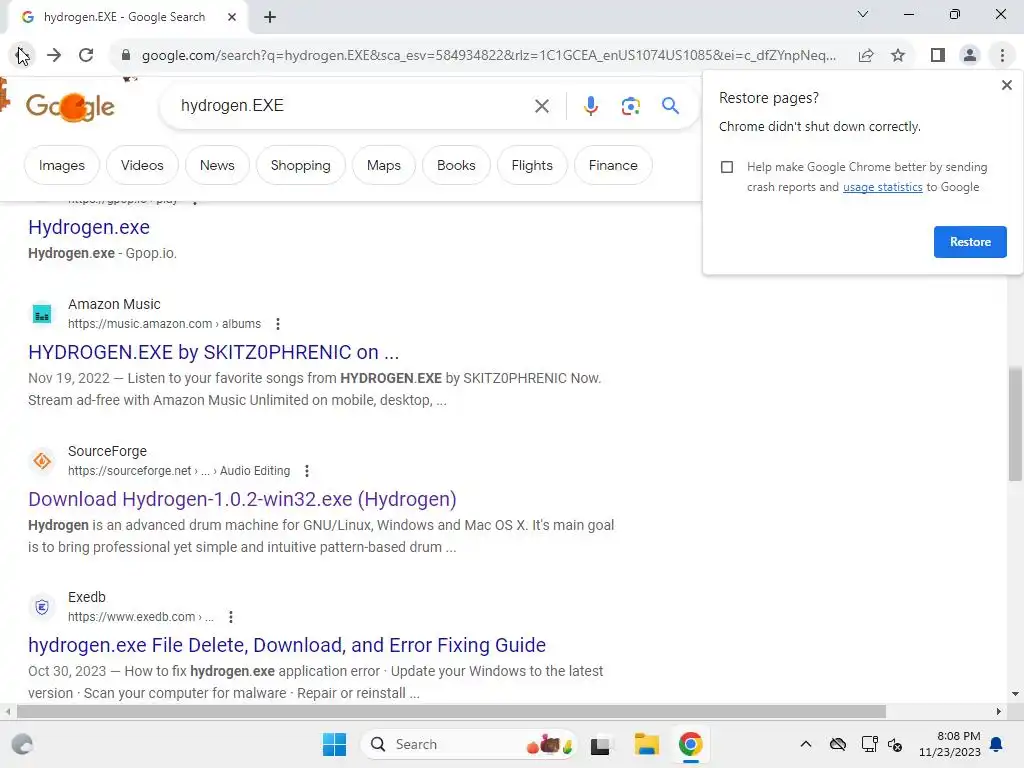Open hydrogen.exe File Delete guide result

point(287,646)
